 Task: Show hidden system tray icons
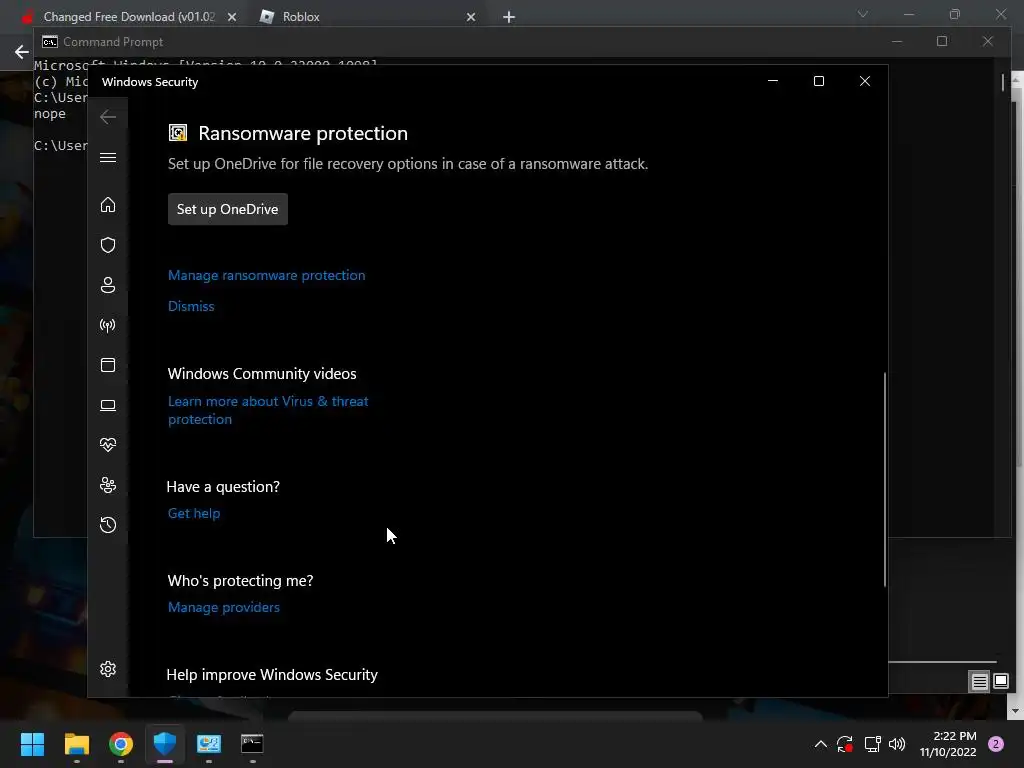click(821, 744)
